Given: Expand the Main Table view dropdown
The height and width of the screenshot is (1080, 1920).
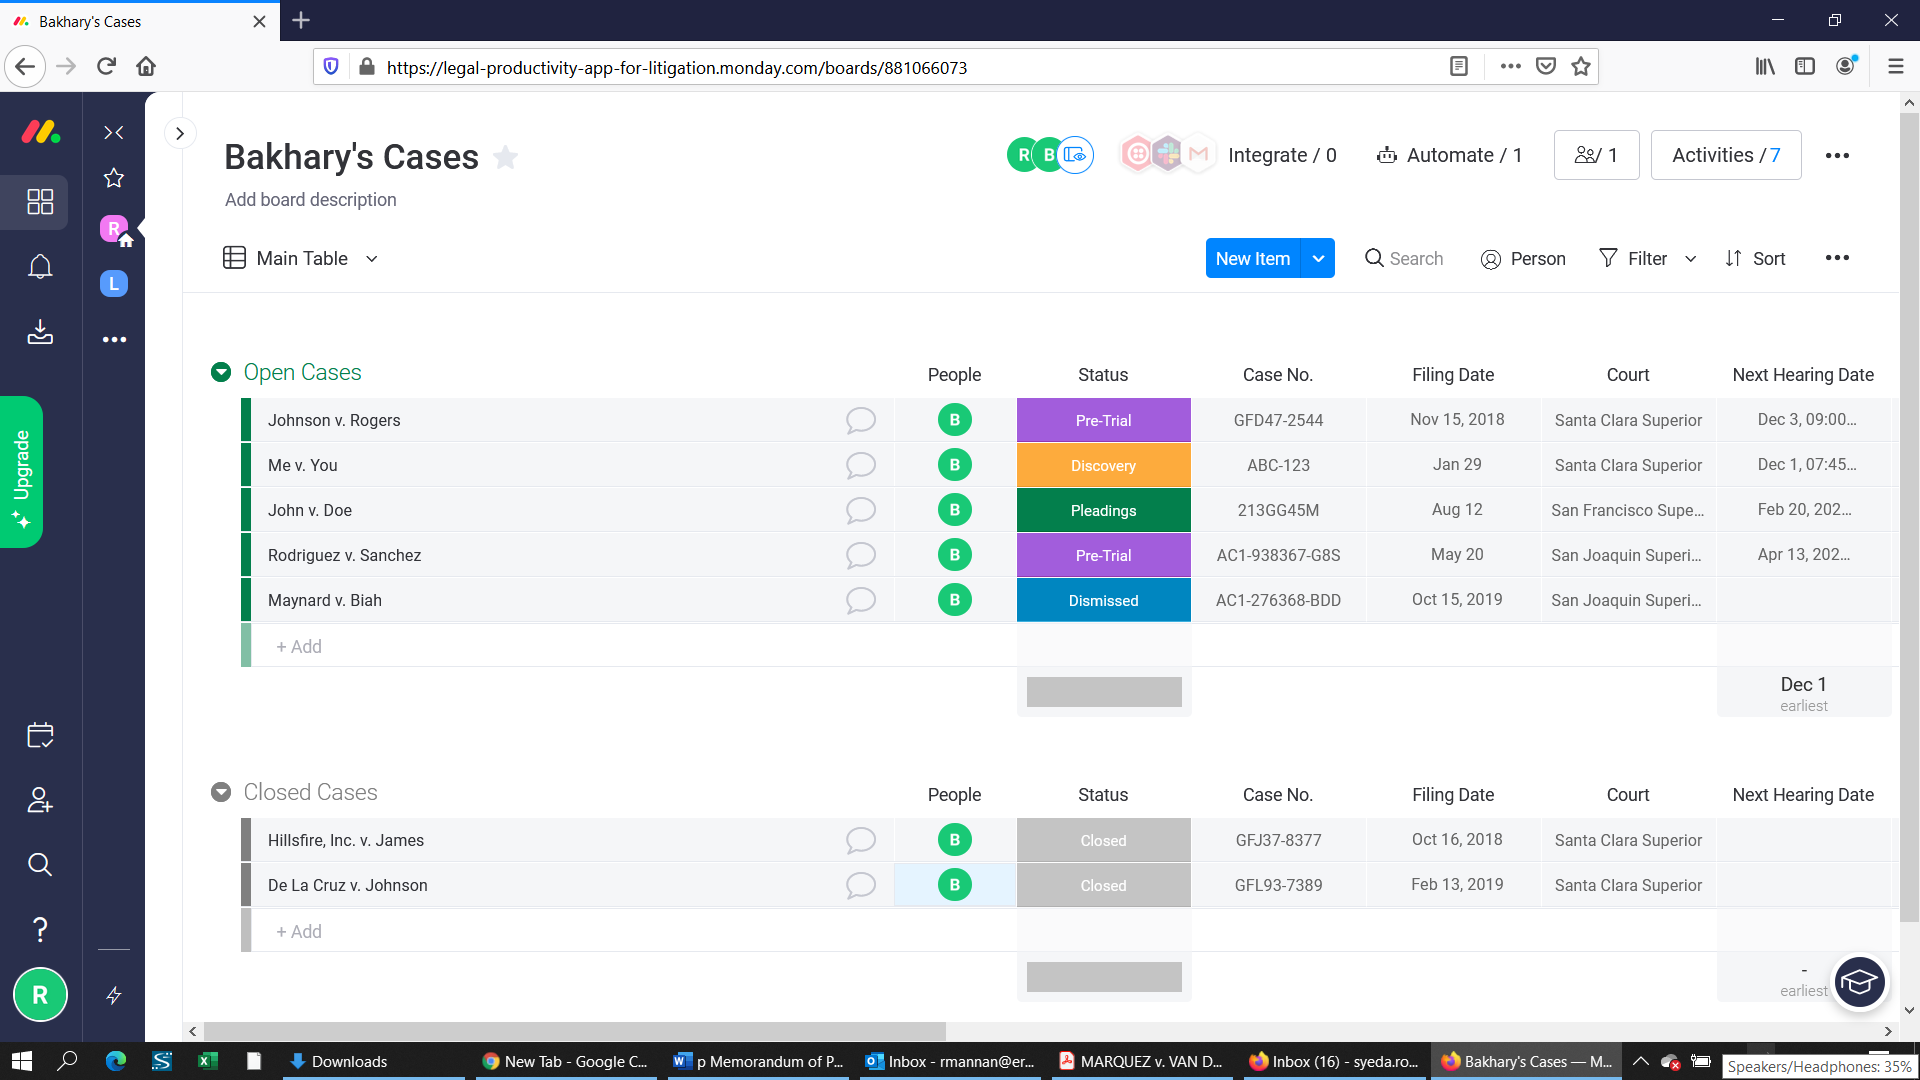Looking at the screenshot, I should [372, 258].
